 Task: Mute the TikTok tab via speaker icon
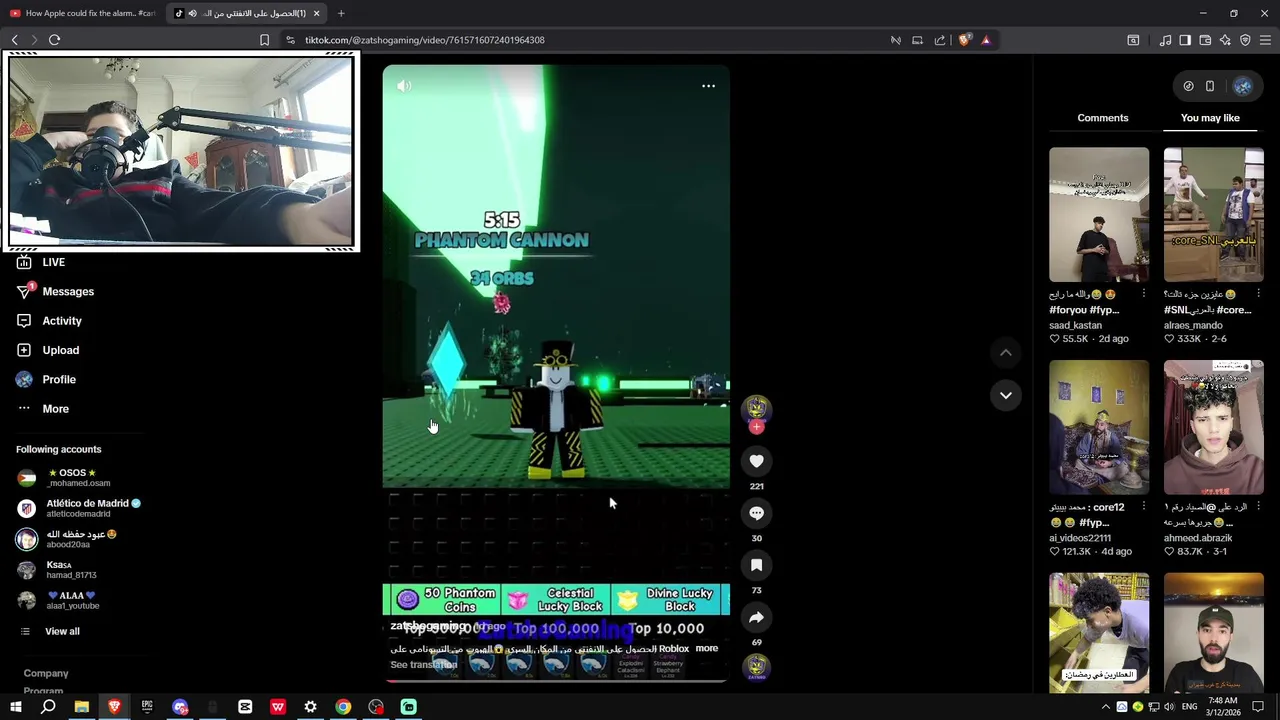tap(192, 13)
